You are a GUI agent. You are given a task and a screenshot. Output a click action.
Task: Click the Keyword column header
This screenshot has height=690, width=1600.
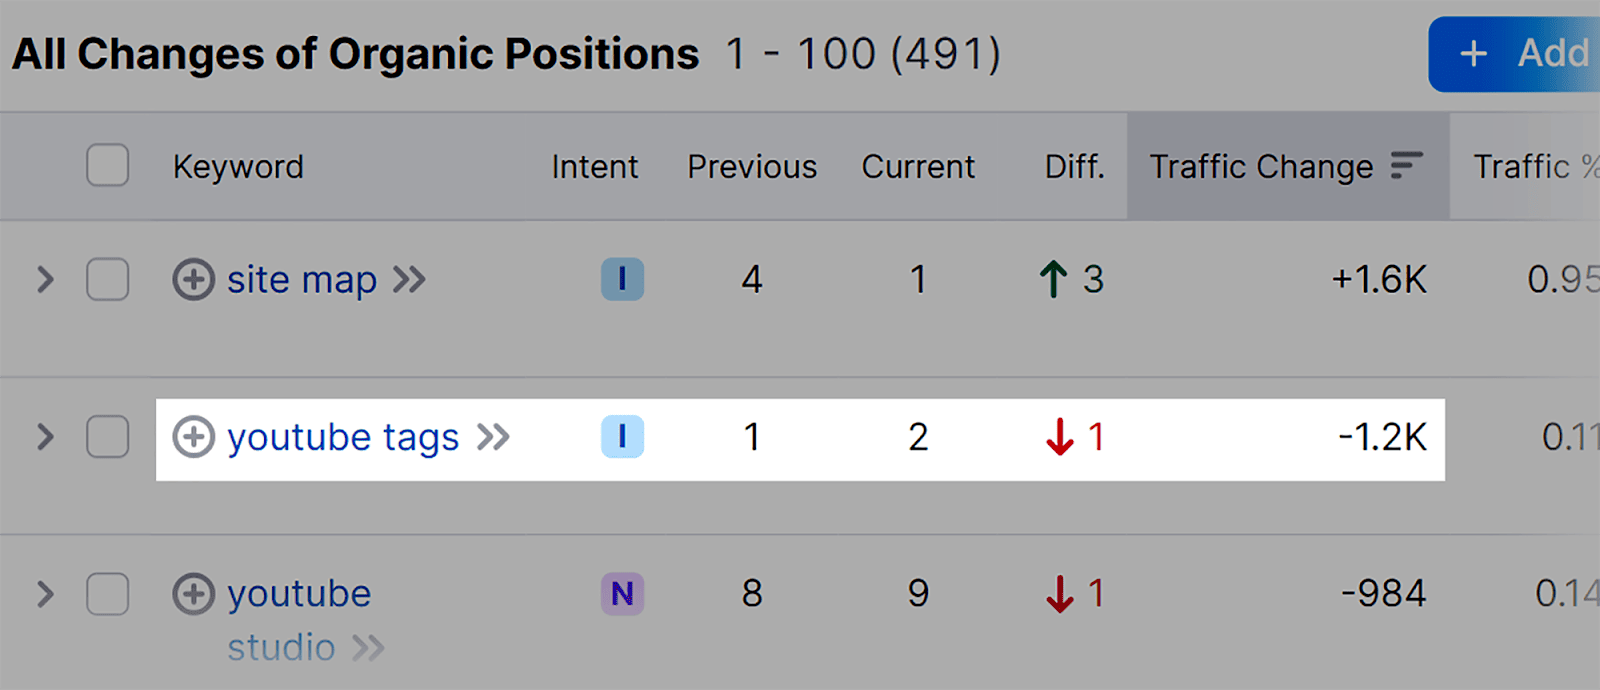(238, 166)
